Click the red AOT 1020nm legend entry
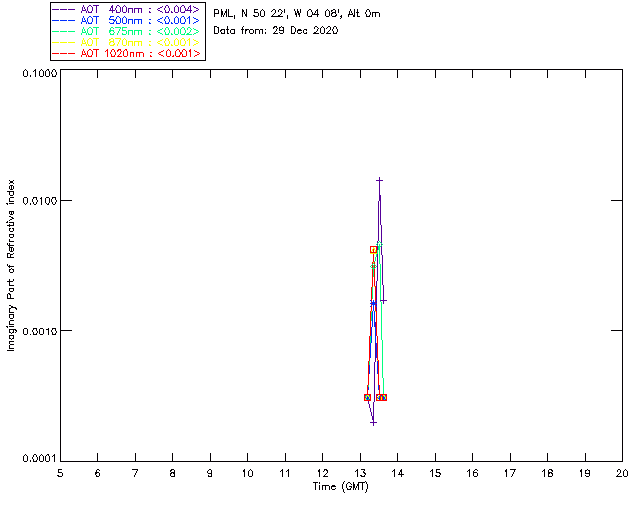640x512 pixels. click(x=126, y=53)
